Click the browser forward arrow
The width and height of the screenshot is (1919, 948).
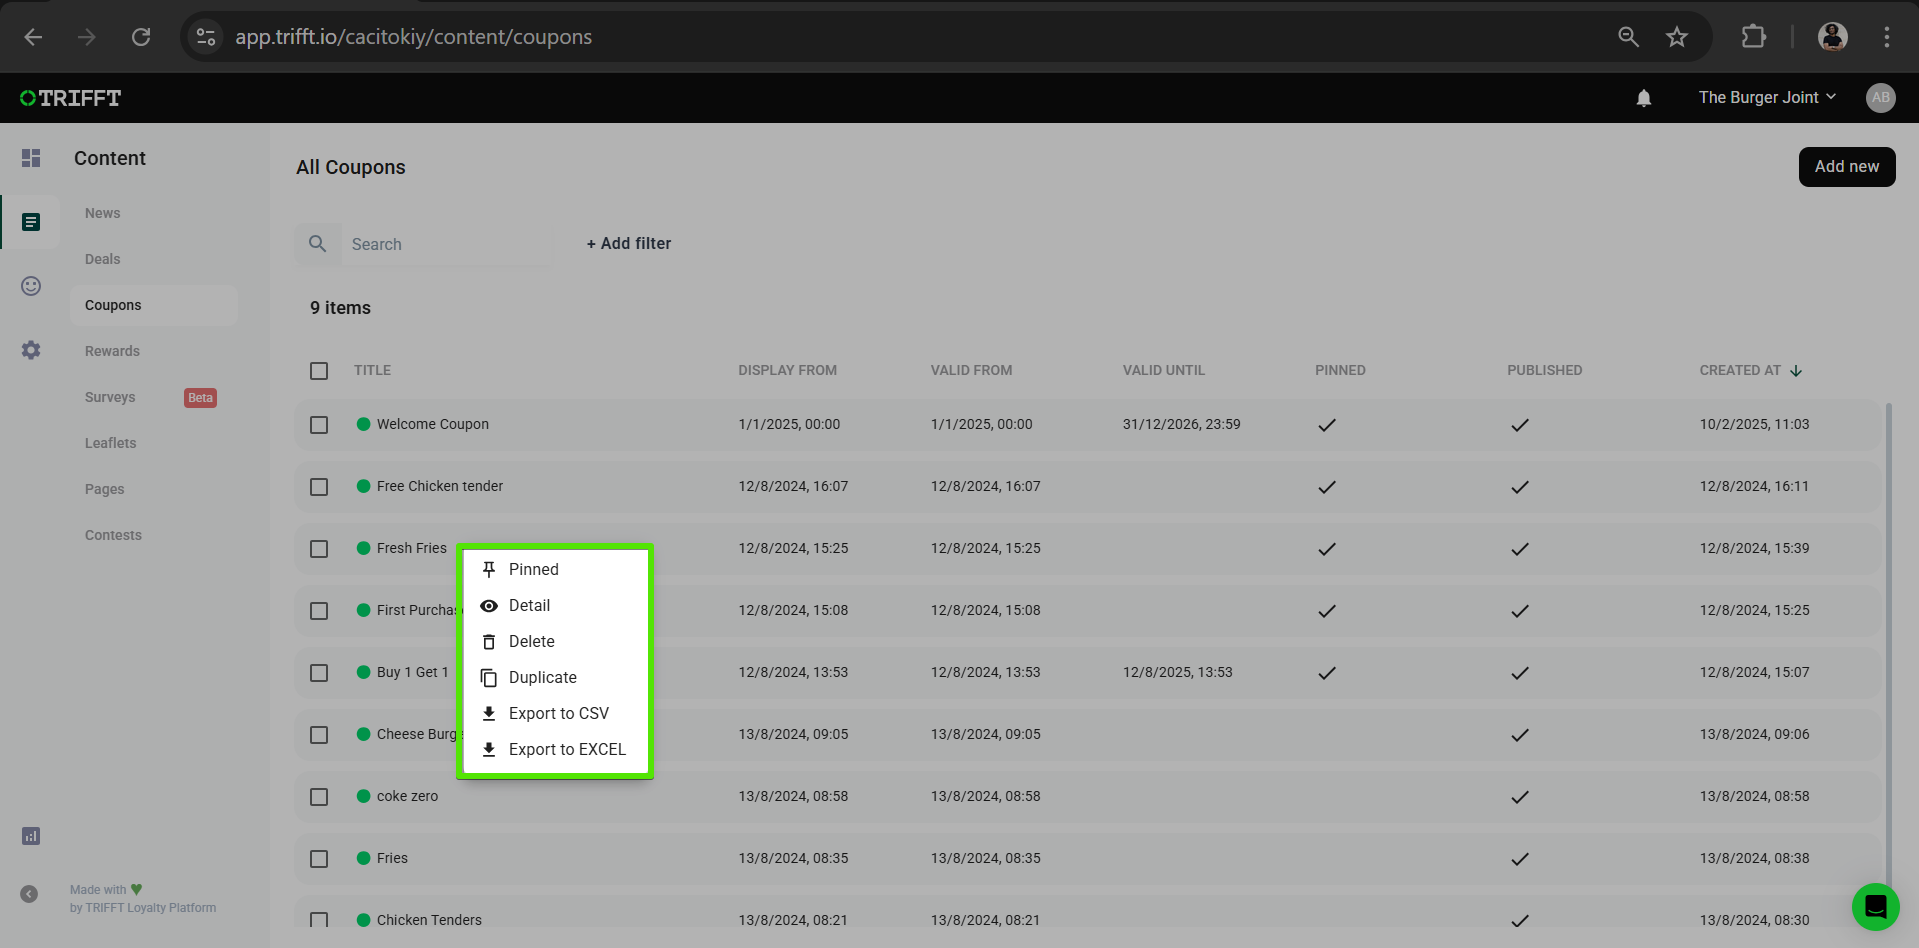87,37
